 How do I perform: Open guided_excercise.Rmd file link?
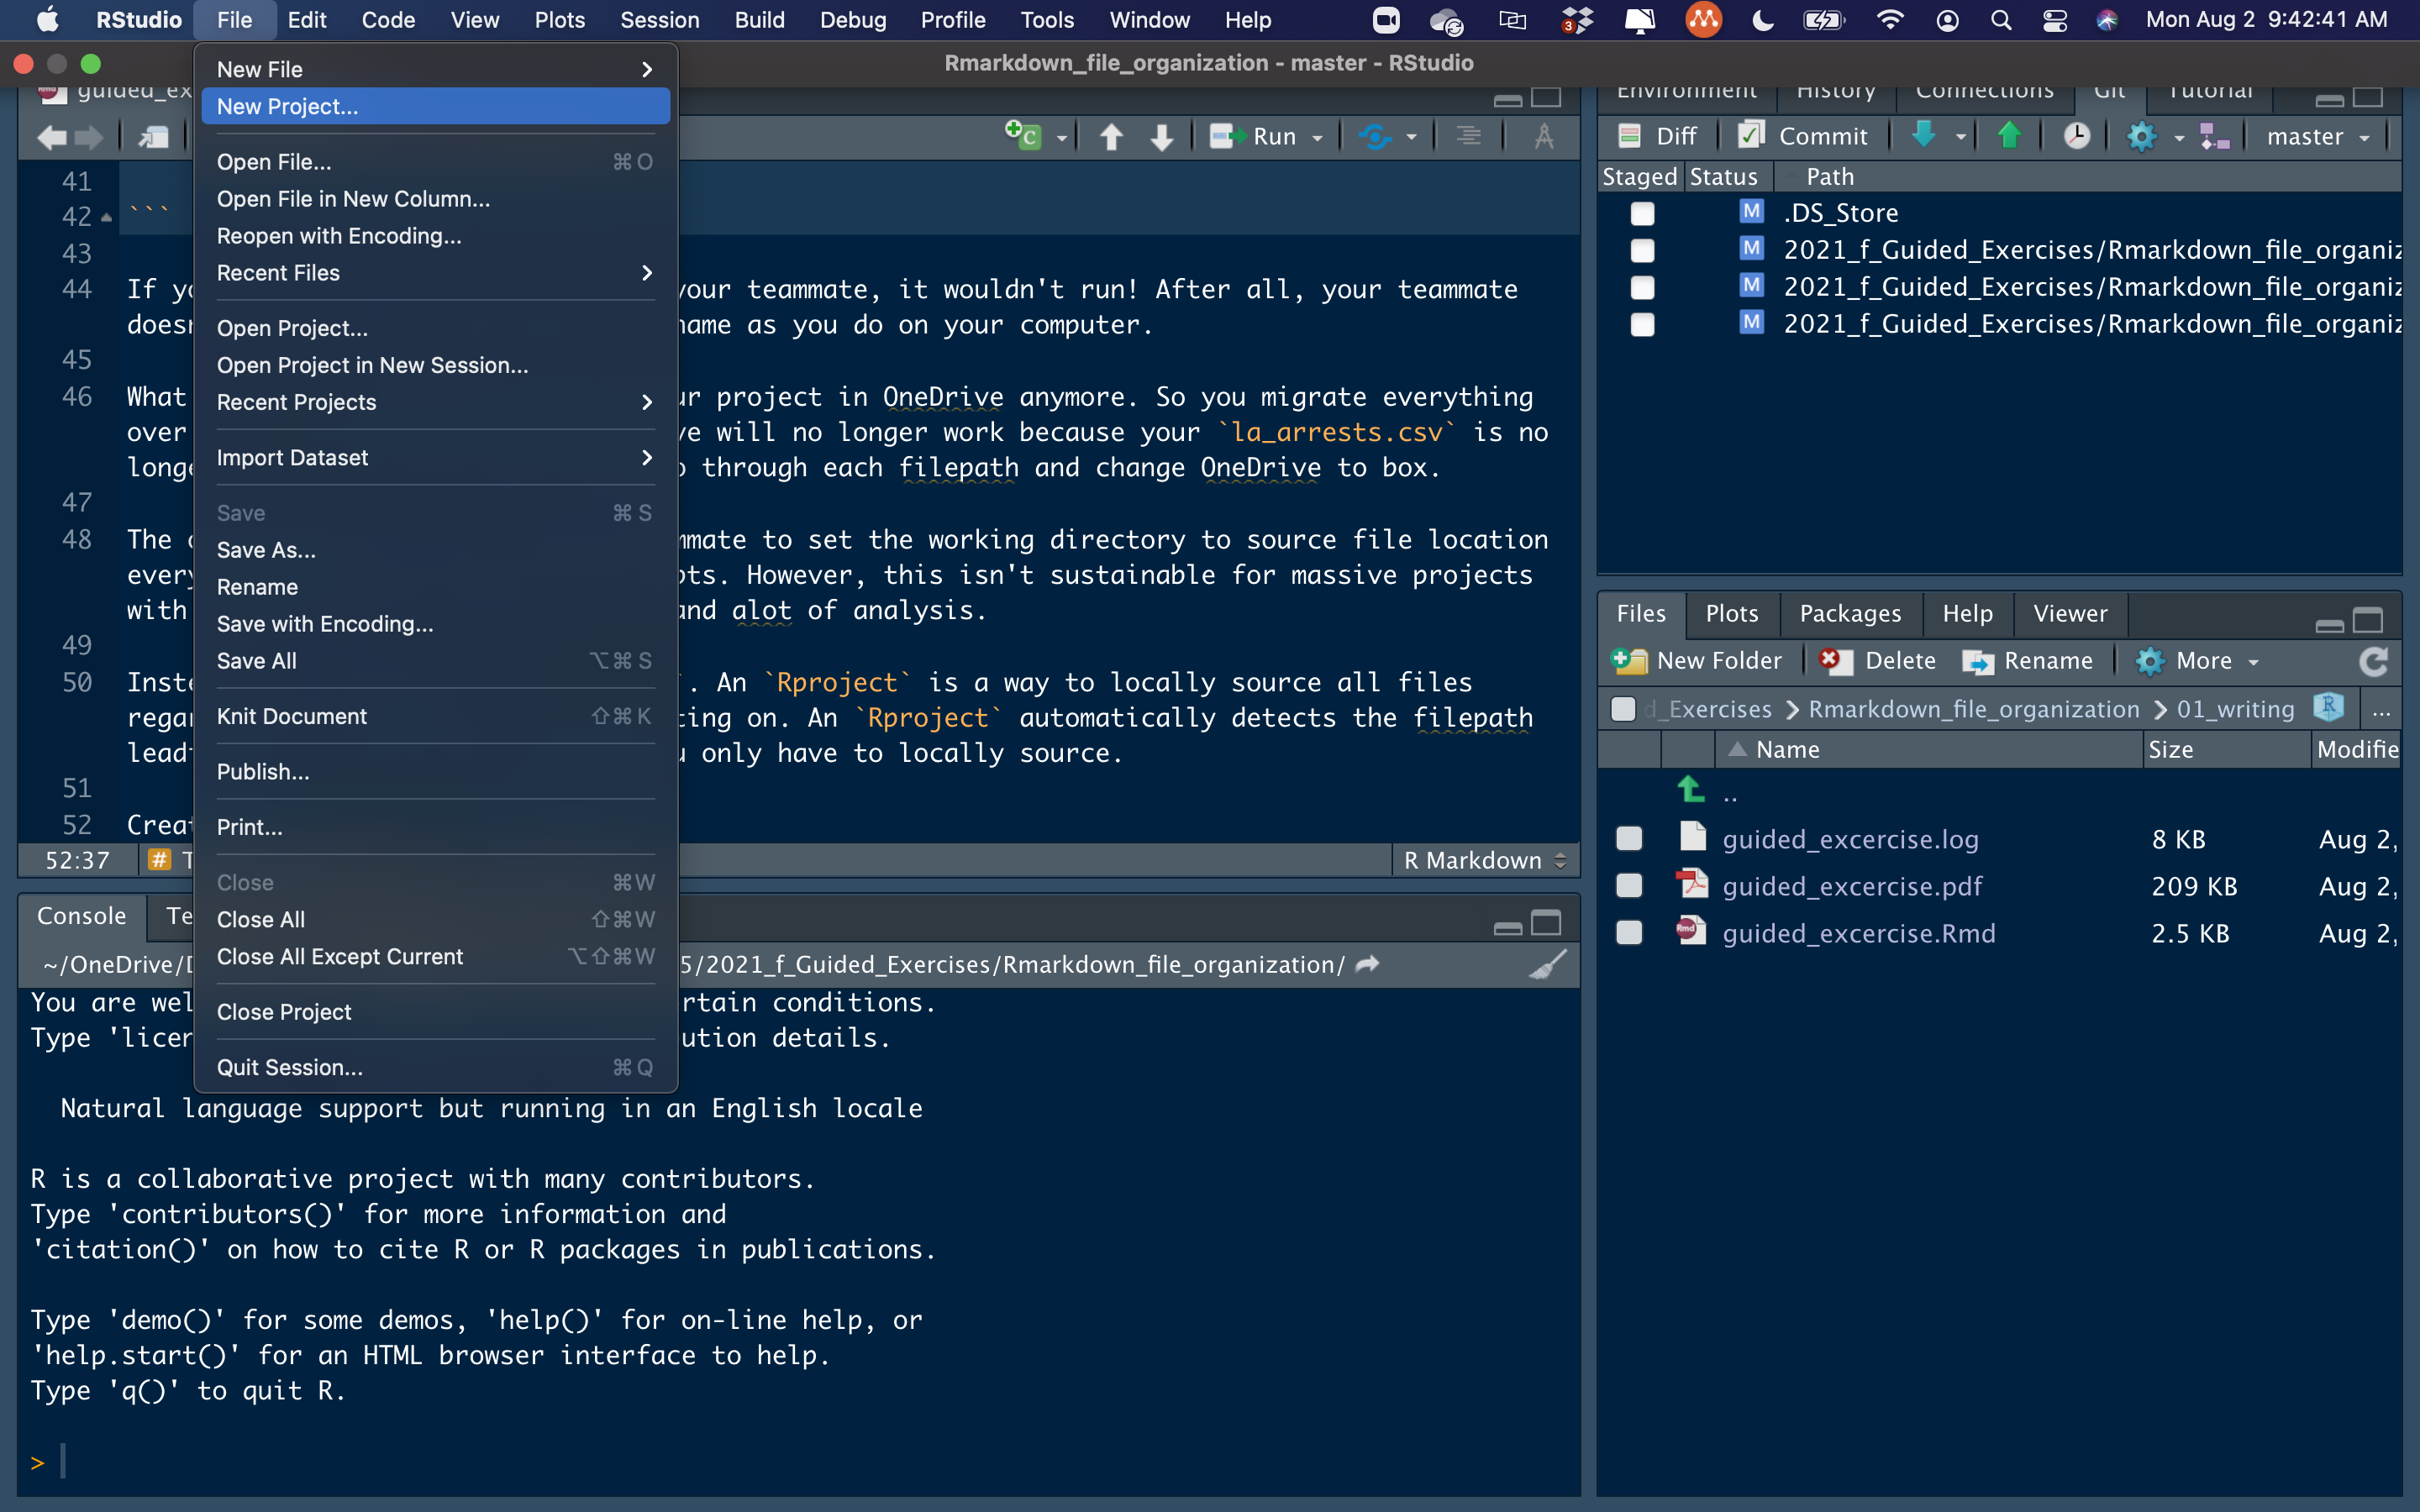[1858, 933]
